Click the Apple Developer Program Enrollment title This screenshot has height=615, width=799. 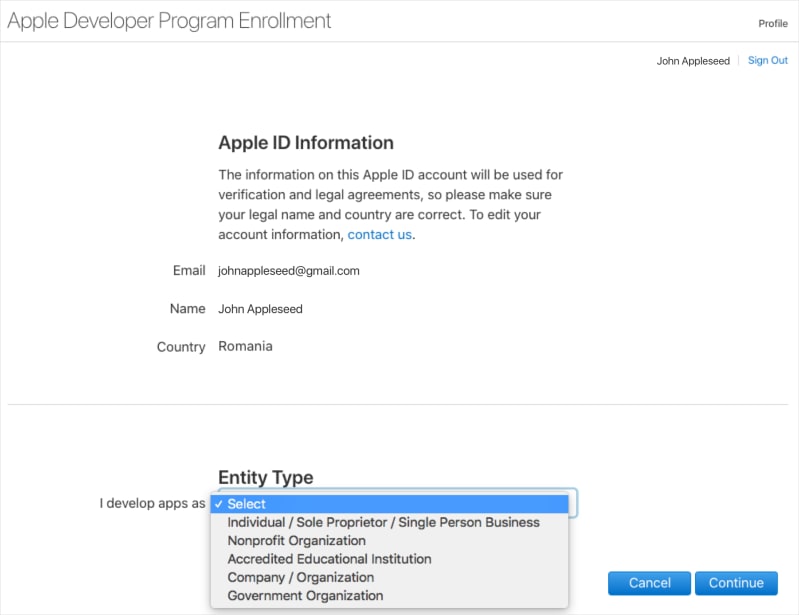coord(169,21)
